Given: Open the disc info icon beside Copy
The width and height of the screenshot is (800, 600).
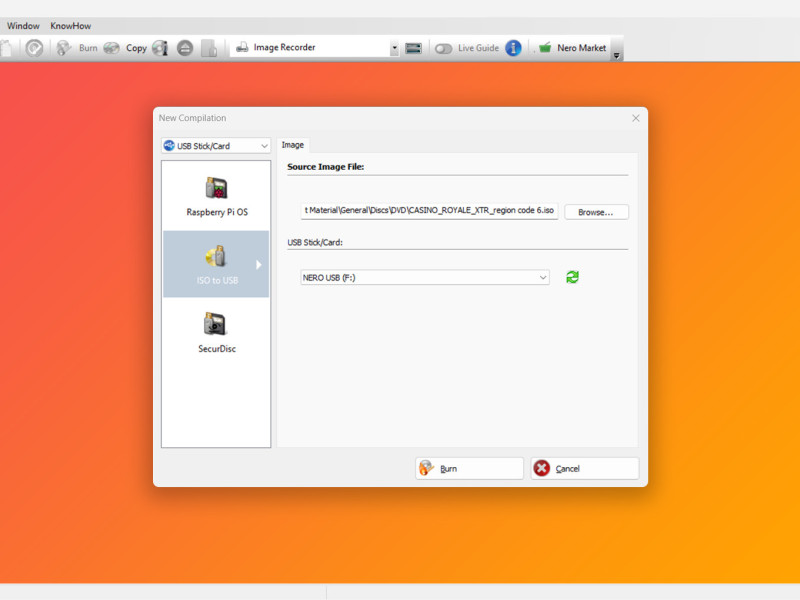Looking at the screenshot, I should pyautogui.click(x=160, y=48).
